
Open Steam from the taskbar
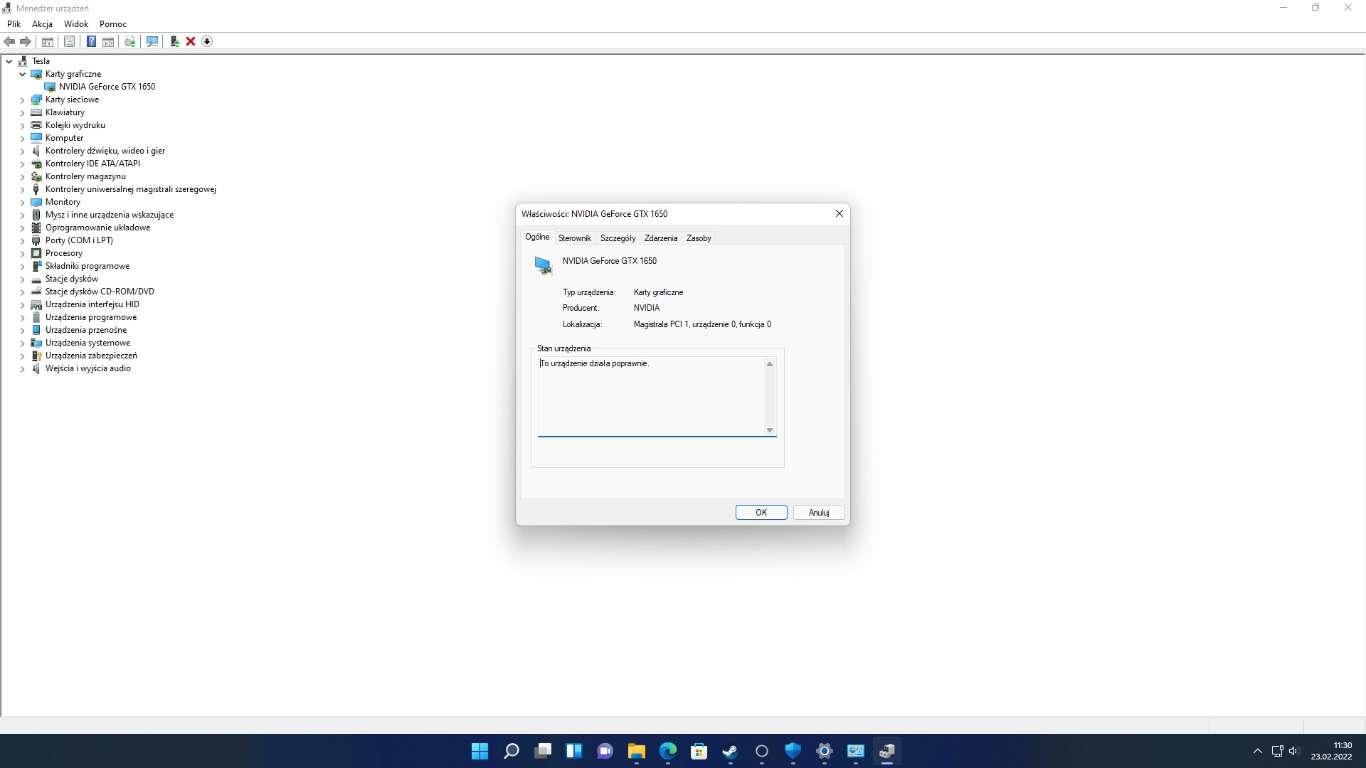[730, 751]
